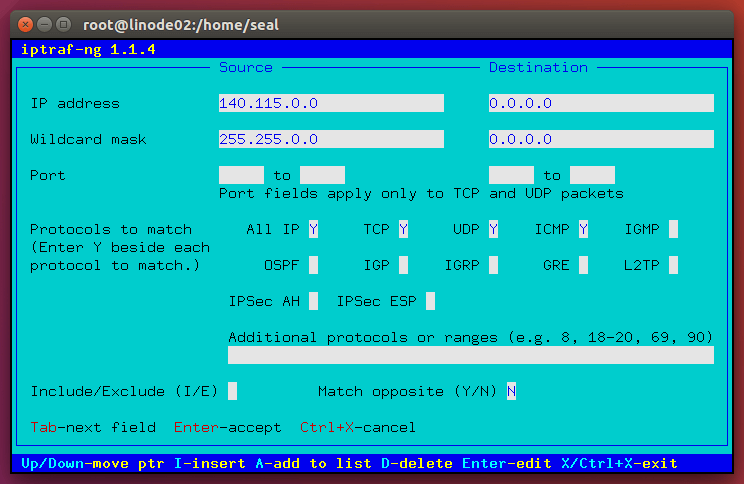The image size is (744, 484).
Task: Enable the IGMP protocol match box
Action: point(673,229)
